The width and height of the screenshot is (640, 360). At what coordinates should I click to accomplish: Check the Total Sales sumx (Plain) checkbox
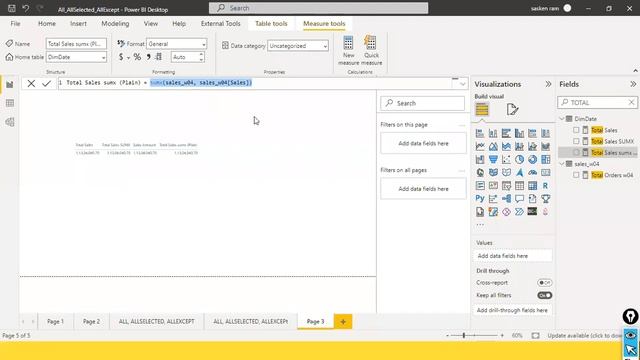pyautogui.click(x=576, y=152)
